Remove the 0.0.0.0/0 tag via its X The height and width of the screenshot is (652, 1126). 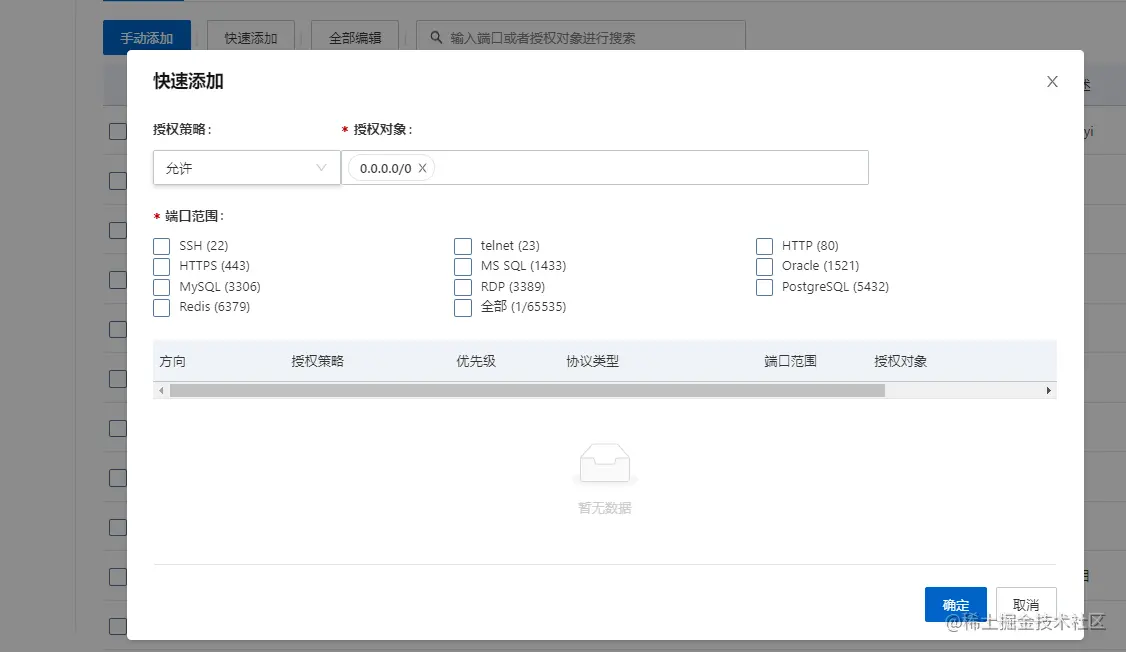422,168
